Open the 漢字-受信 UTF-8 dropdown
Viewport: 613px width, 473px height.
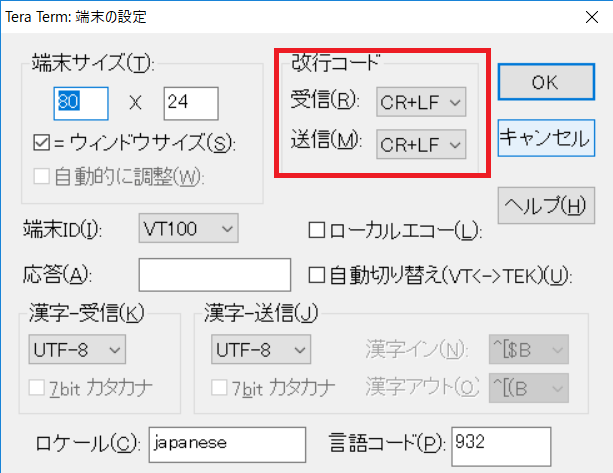click(77, 349)
